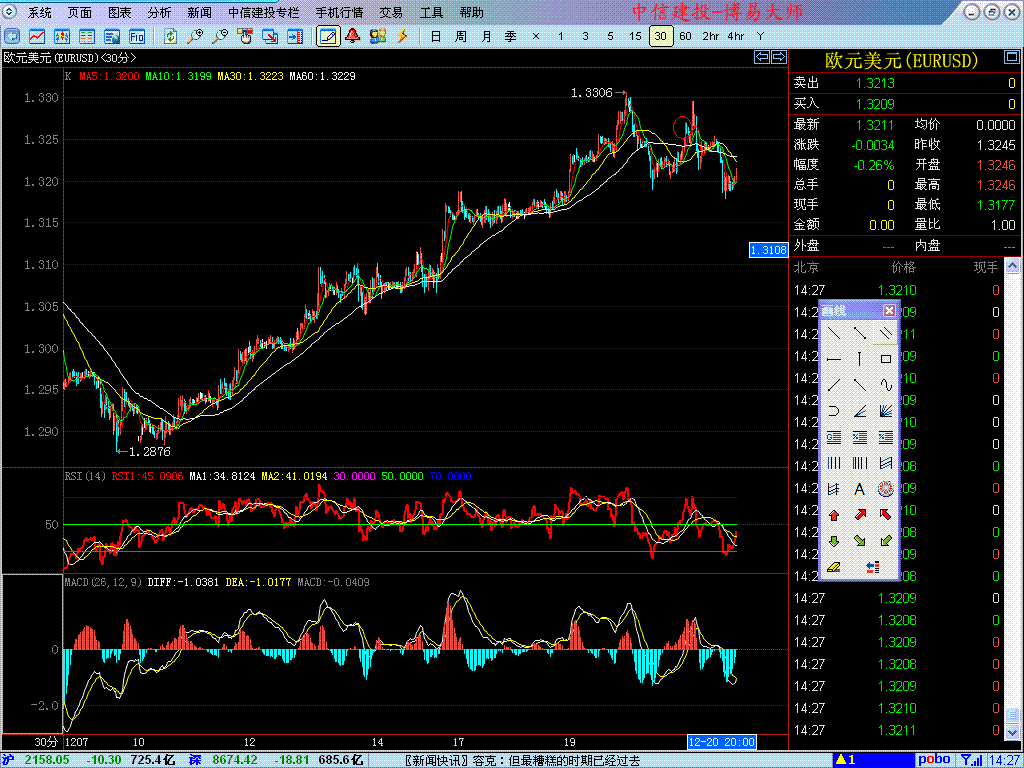Click the 12-20 20:00 time marker
The width and height of the screenshot is (1024, 768).
coord(721,742)
